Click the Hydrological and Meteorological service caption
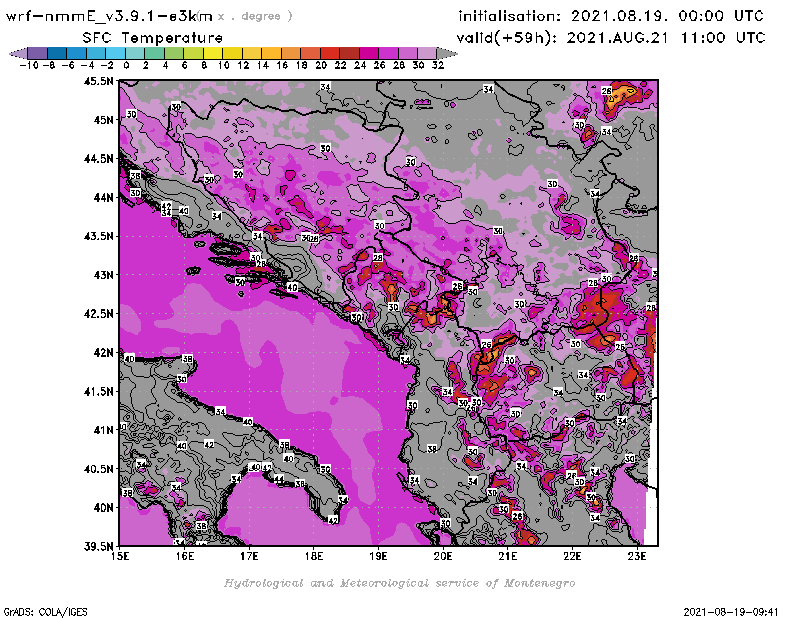800x618 pixels. (399, 583)
